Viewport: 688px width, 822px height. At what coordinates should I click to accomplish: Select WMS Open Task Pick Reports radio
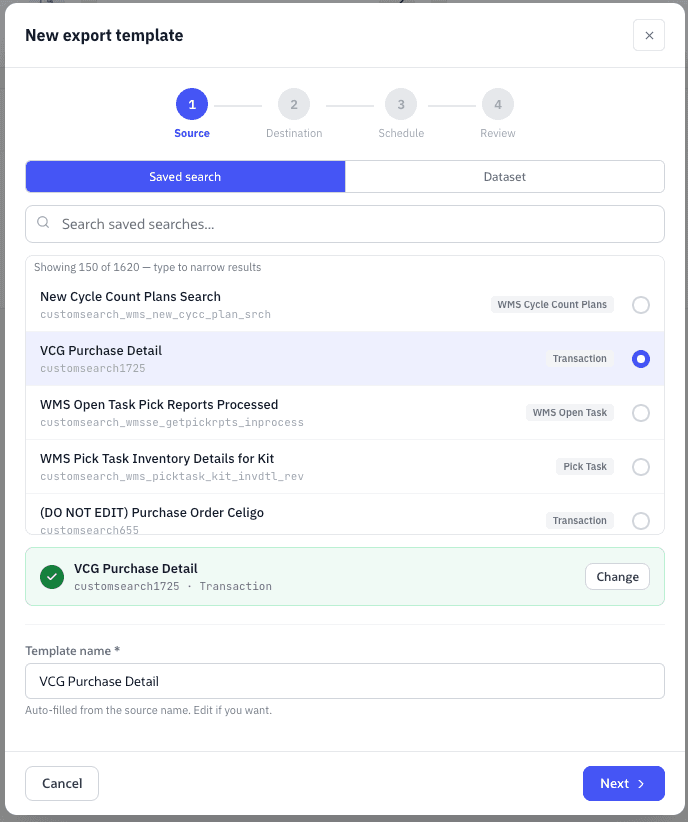click(641, 413)
